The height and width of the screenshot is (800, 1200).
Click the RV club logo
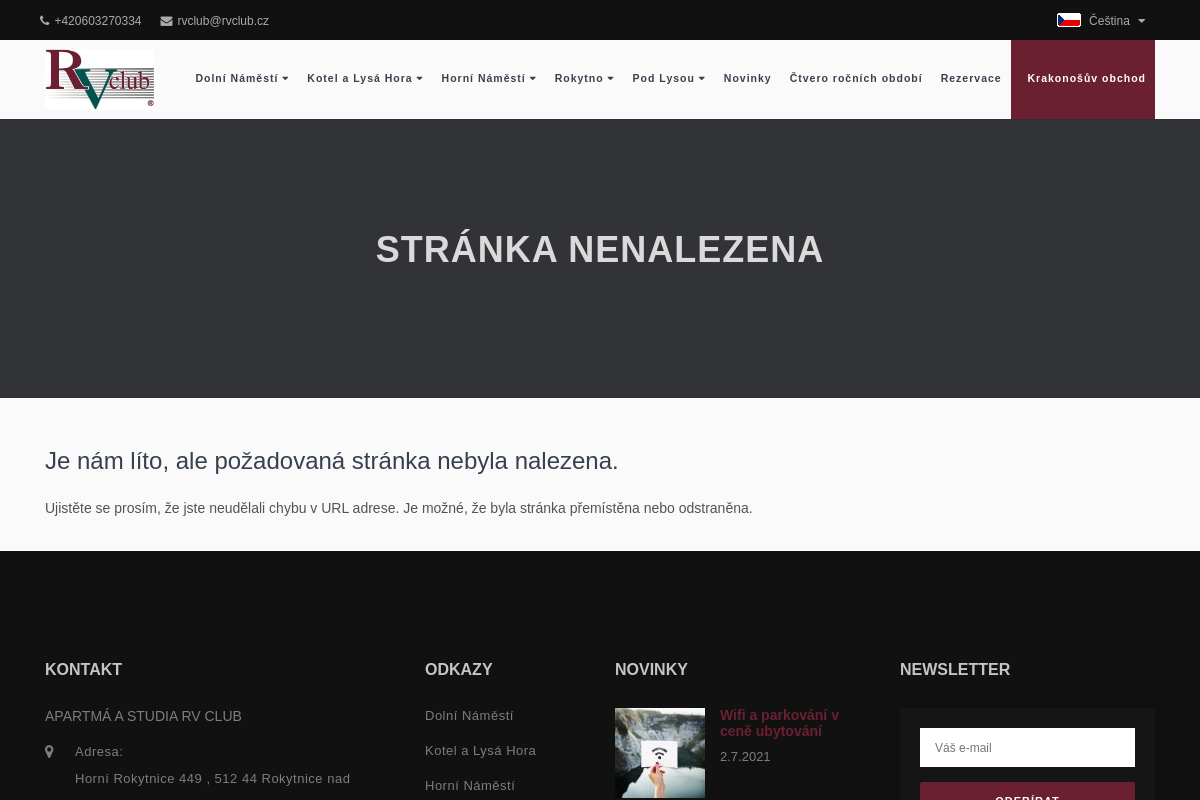click(x=99, y=79)
